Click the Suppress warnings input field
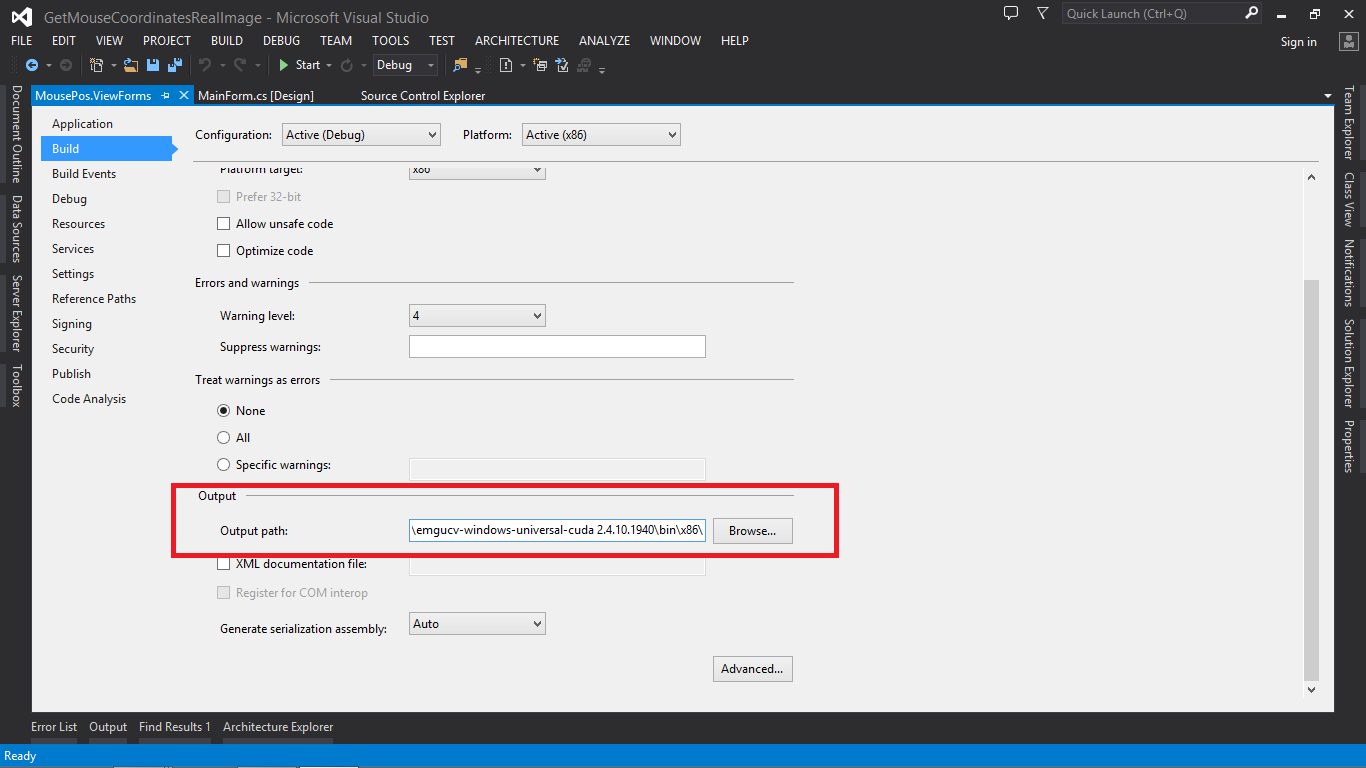Viewport: 1366px width, 768px height. coord(557,347)
